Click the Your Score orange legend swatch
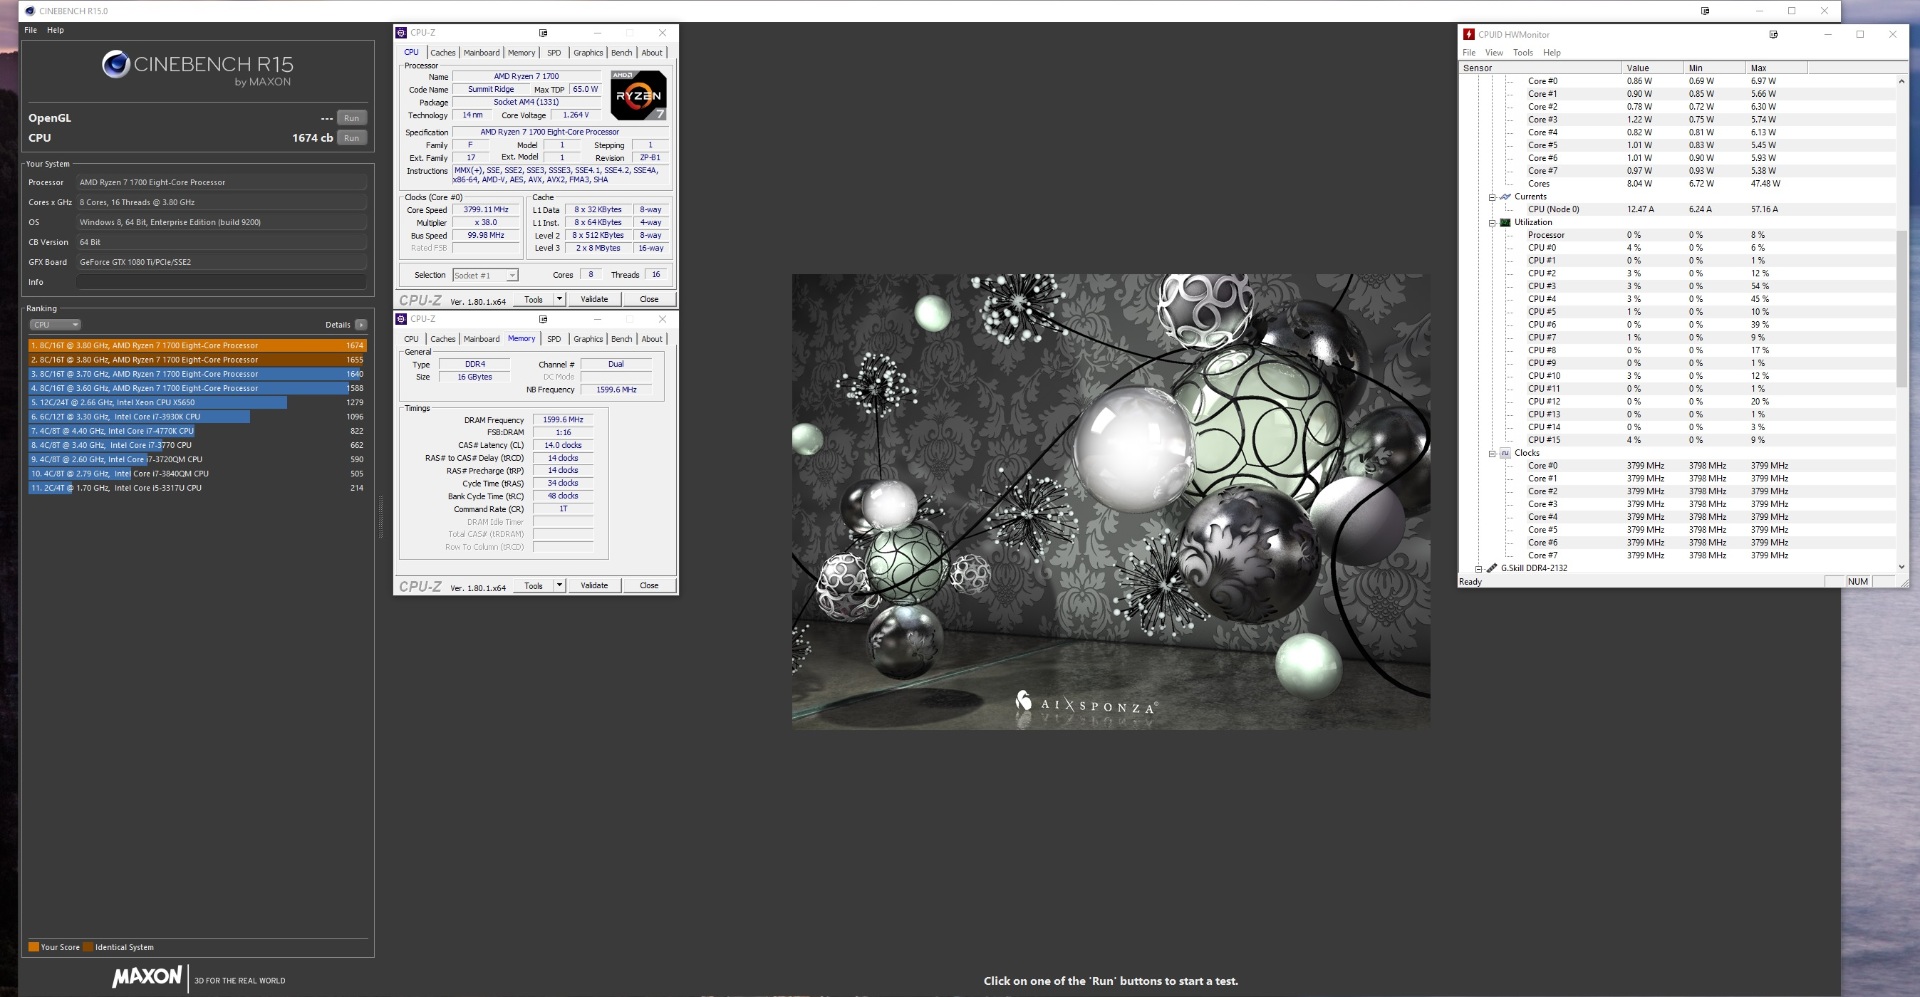The image size is (1920, 997). point(34,947)
